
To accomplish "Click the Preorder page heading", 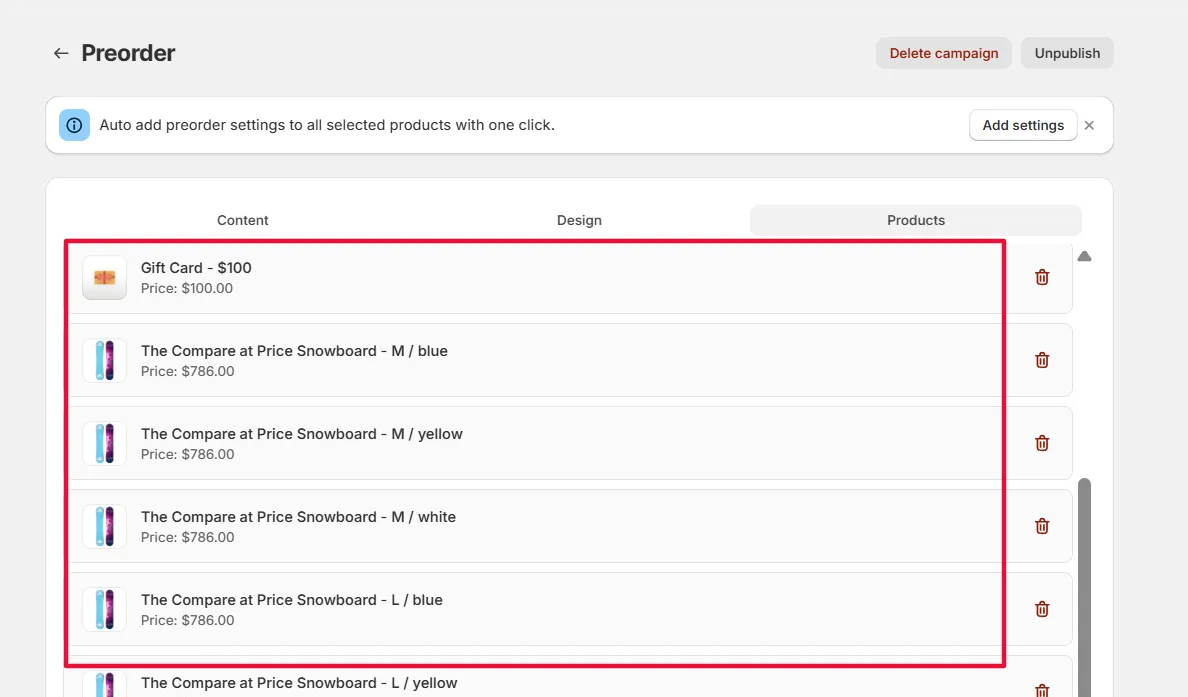I will [128, 53].
